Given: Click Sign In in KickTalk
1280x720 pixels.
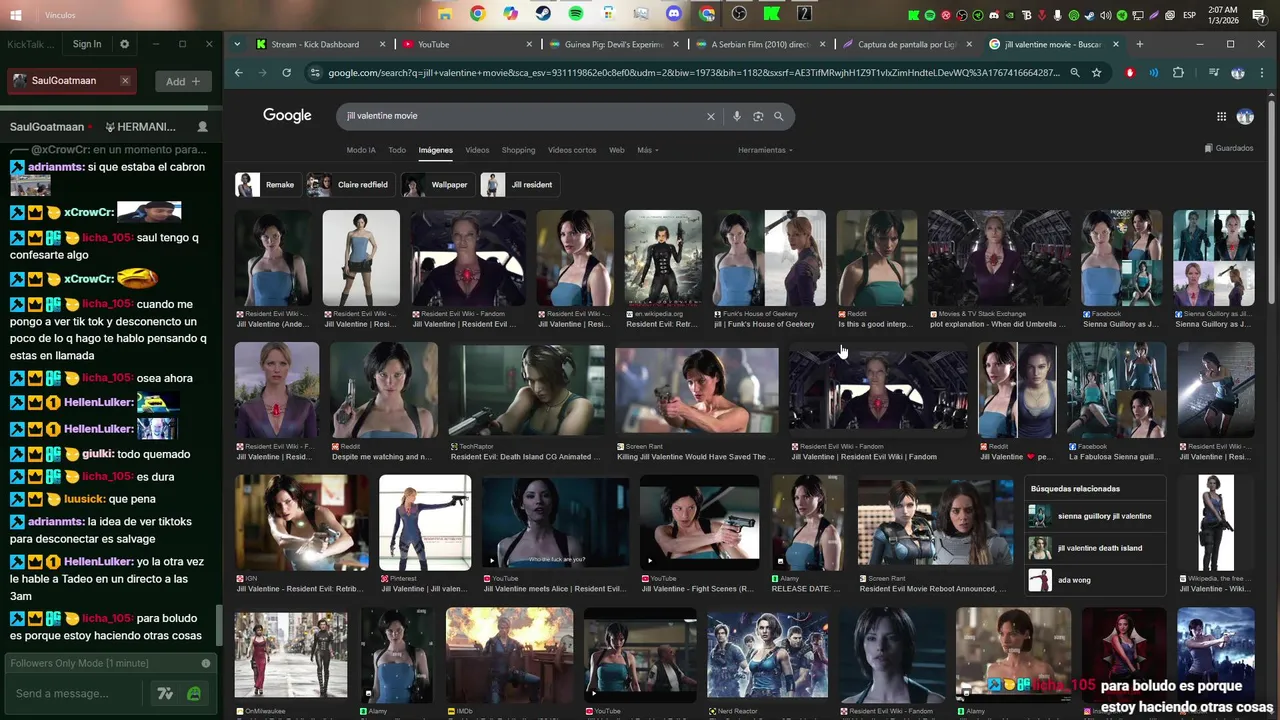Looking at the screenshot, I should [x=87, y=44].
